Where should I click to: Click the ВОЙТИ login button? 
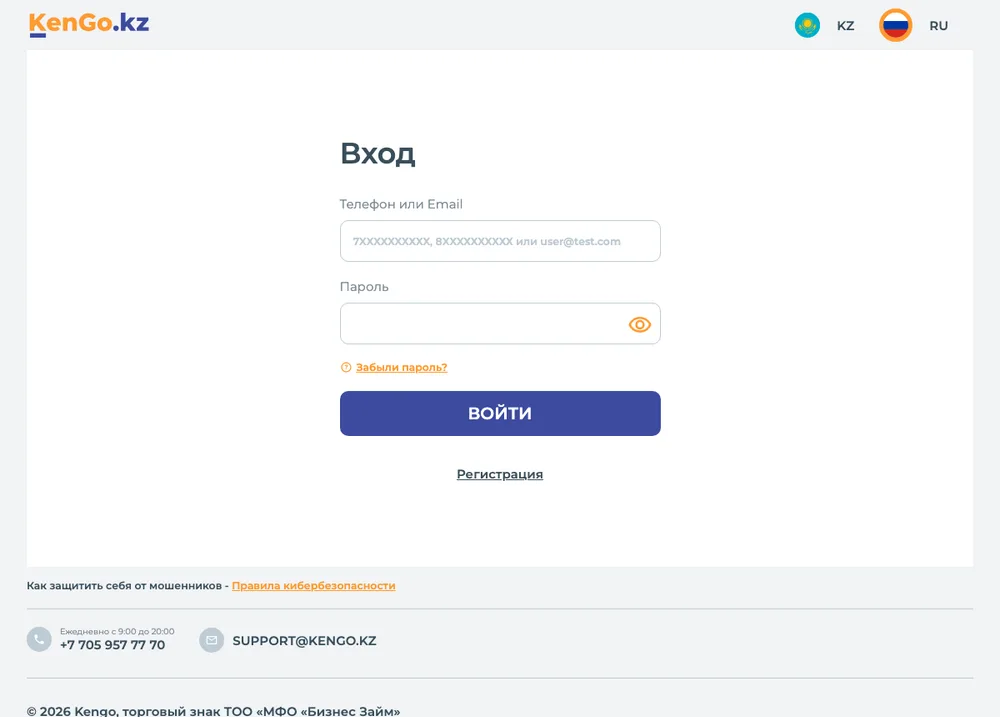[500, 413]
